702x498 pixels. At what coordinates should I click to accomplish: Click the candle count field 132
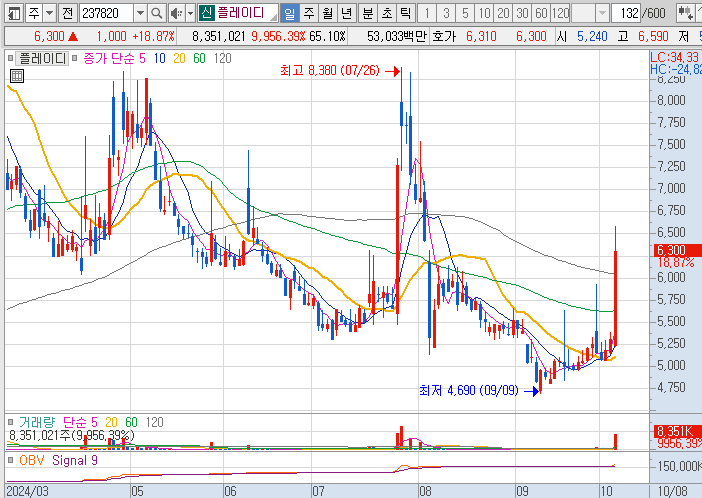click(627, 13)
